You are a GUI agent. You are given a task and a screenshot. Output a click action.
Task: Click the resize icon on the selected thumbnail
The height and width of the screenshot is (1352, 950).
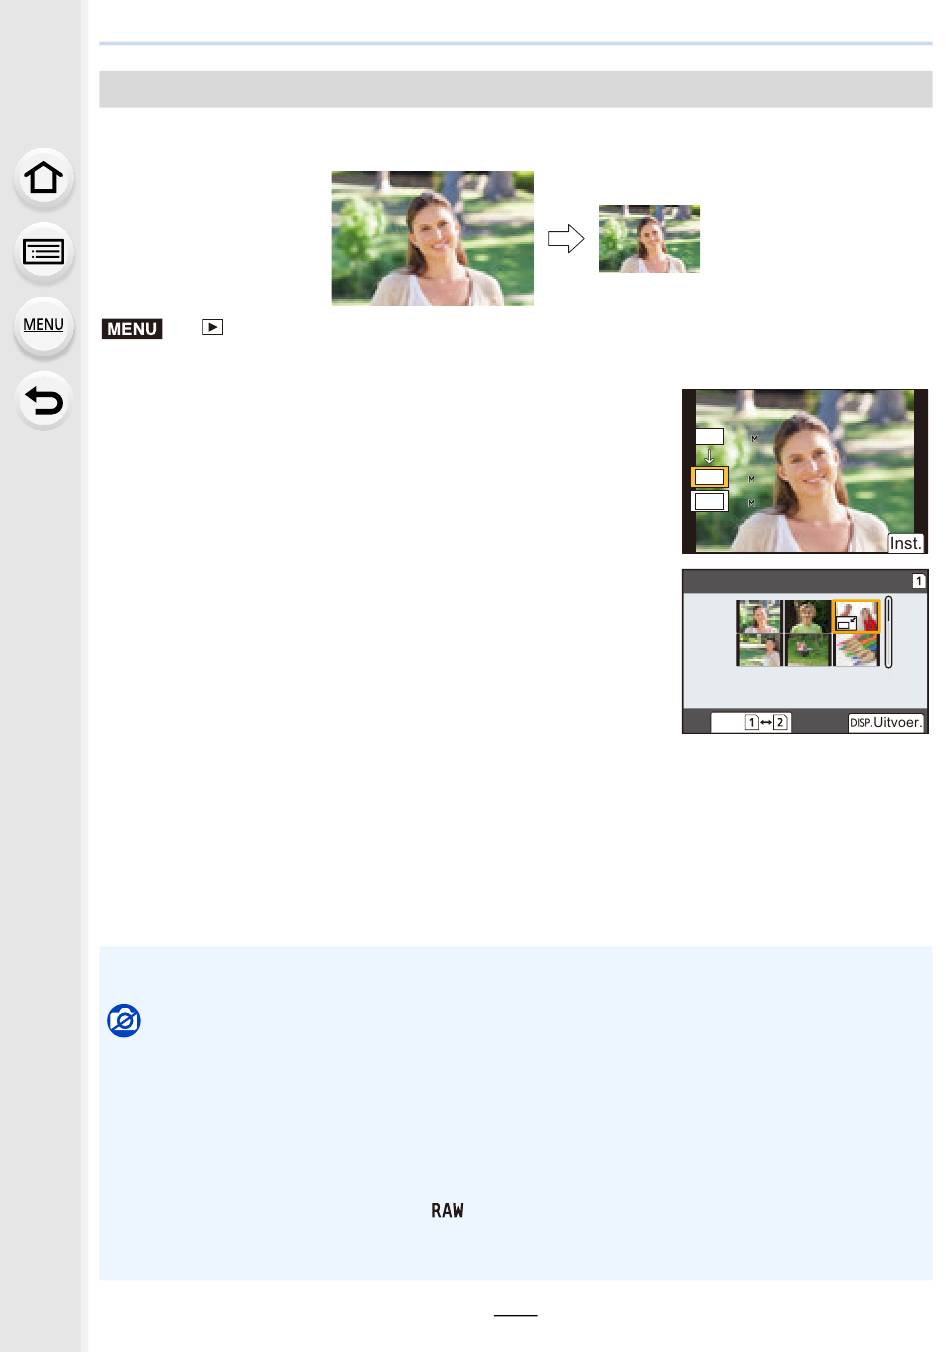(x=847, y=623)
